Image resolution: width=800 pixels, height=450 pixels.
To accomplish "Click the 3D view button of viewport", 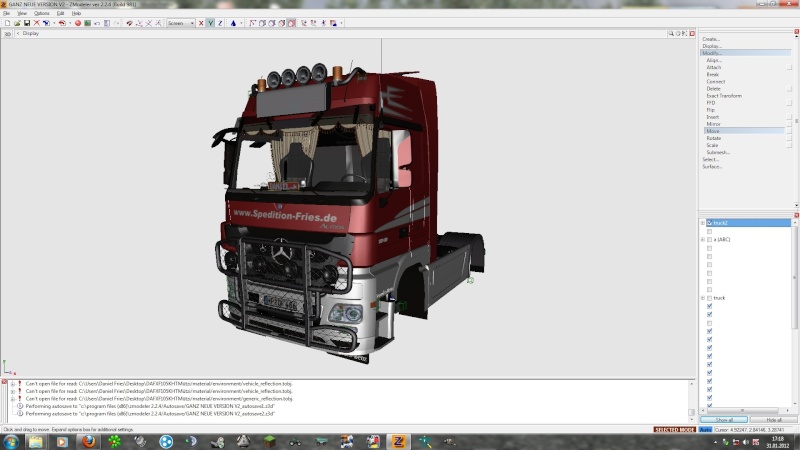I will coord(7,34).
